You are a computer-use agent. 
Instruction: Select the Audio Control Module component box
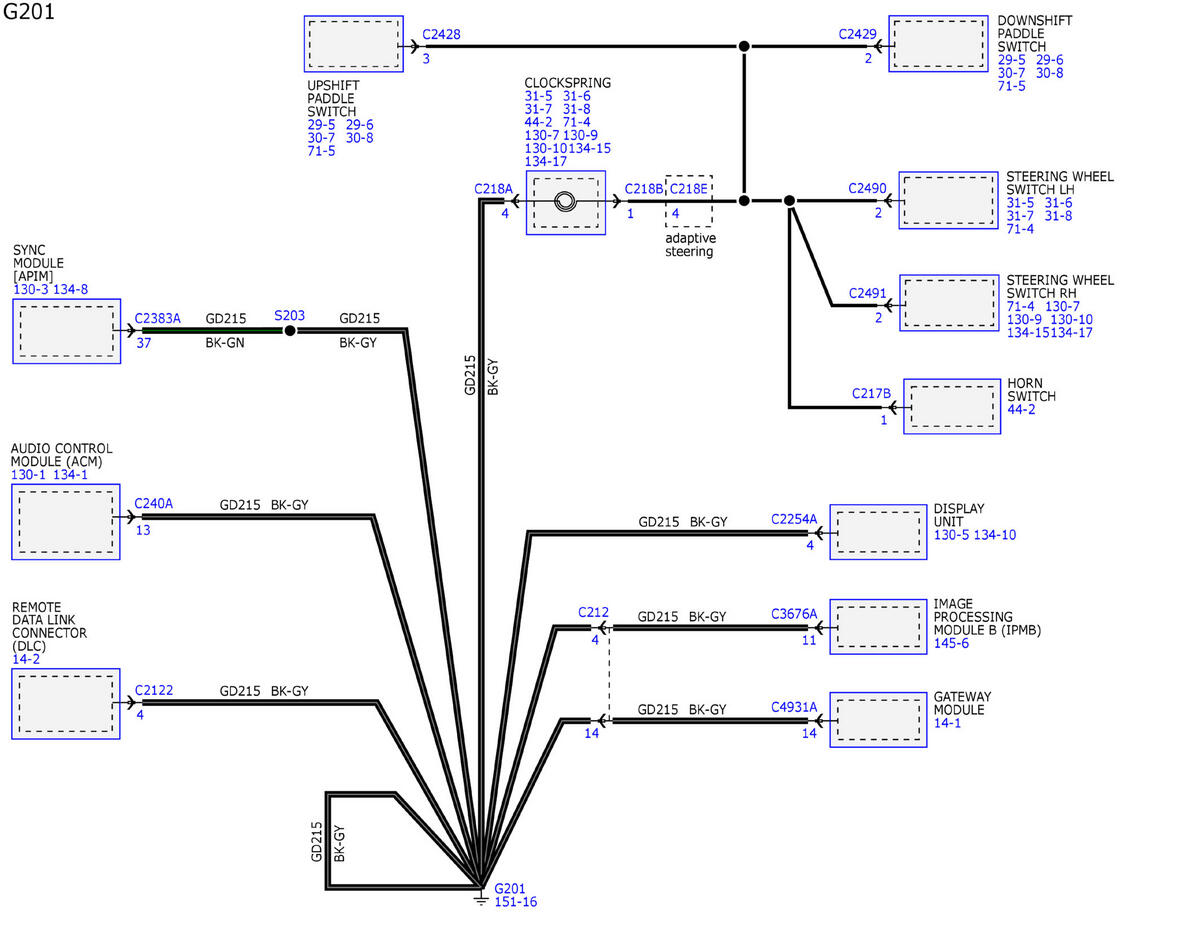point(66,518)
